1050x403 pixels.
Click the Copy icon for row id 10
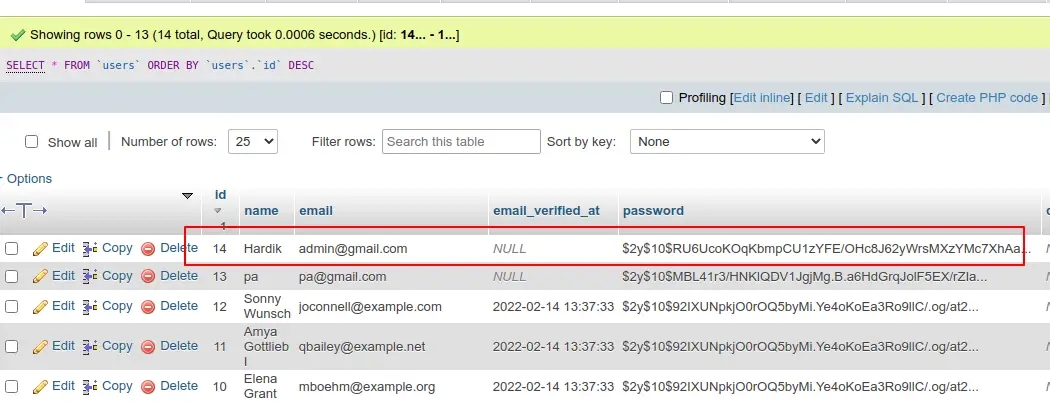point(90,386)
